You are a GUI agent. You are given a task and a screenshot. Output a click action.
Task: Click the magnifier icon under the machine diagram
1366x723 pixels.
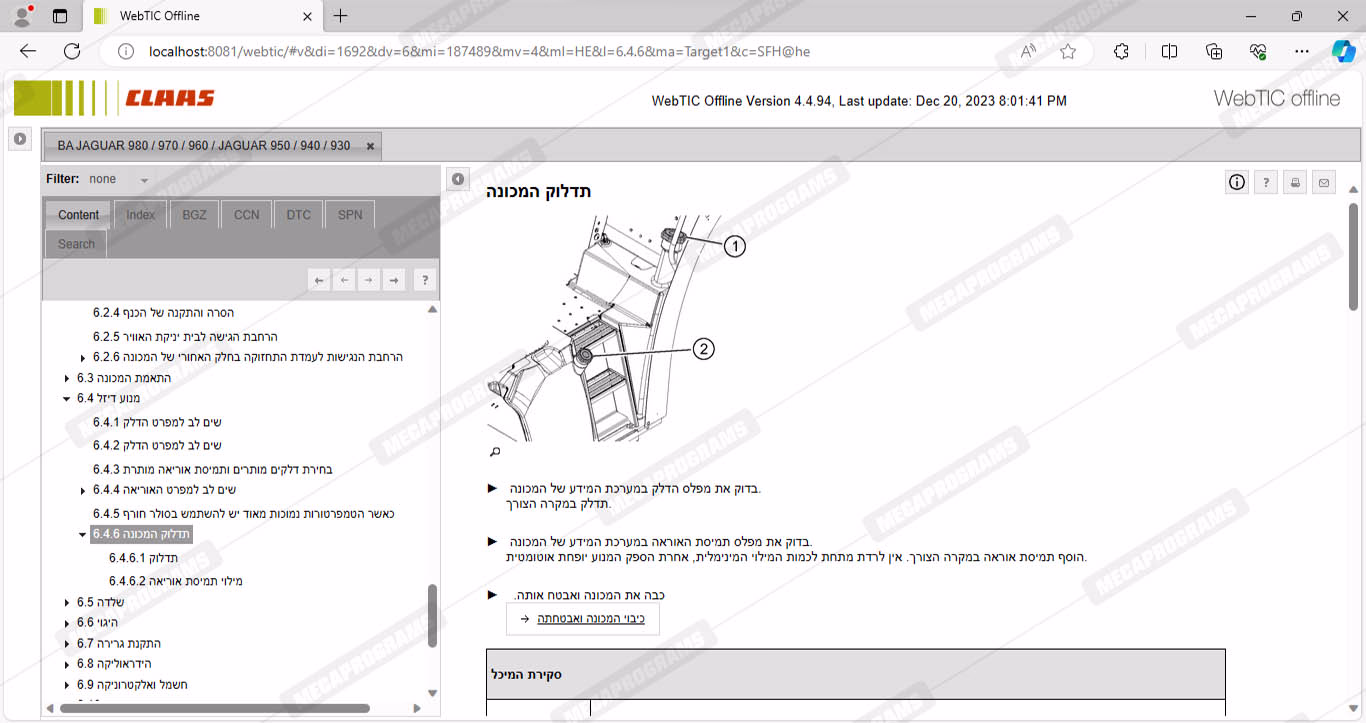[x=494, y=453]
